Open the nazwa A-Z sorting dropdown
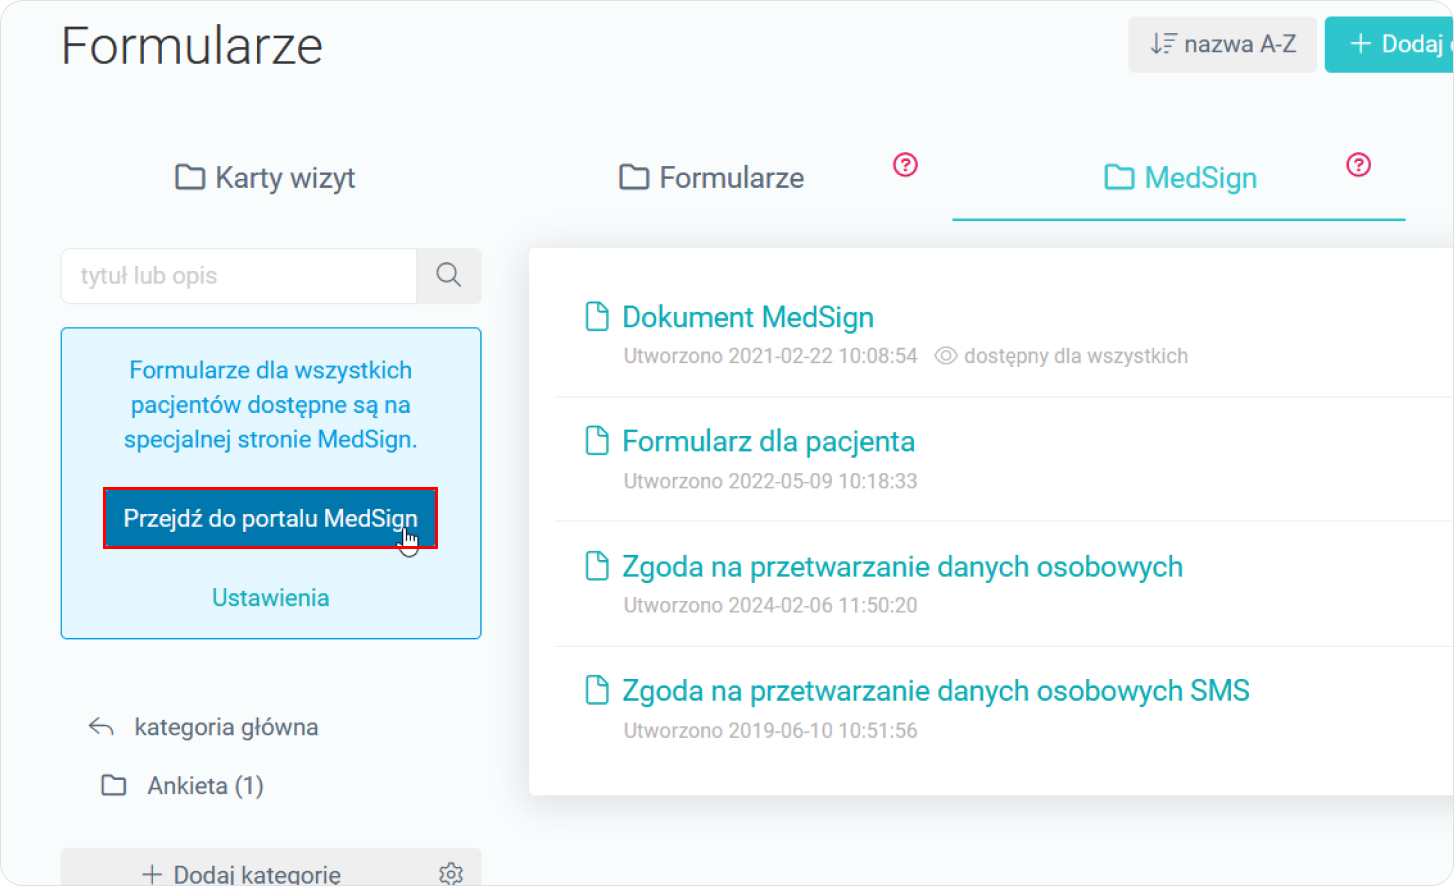Screen dimensions: 1454x886 click(x=1222, y=44)
